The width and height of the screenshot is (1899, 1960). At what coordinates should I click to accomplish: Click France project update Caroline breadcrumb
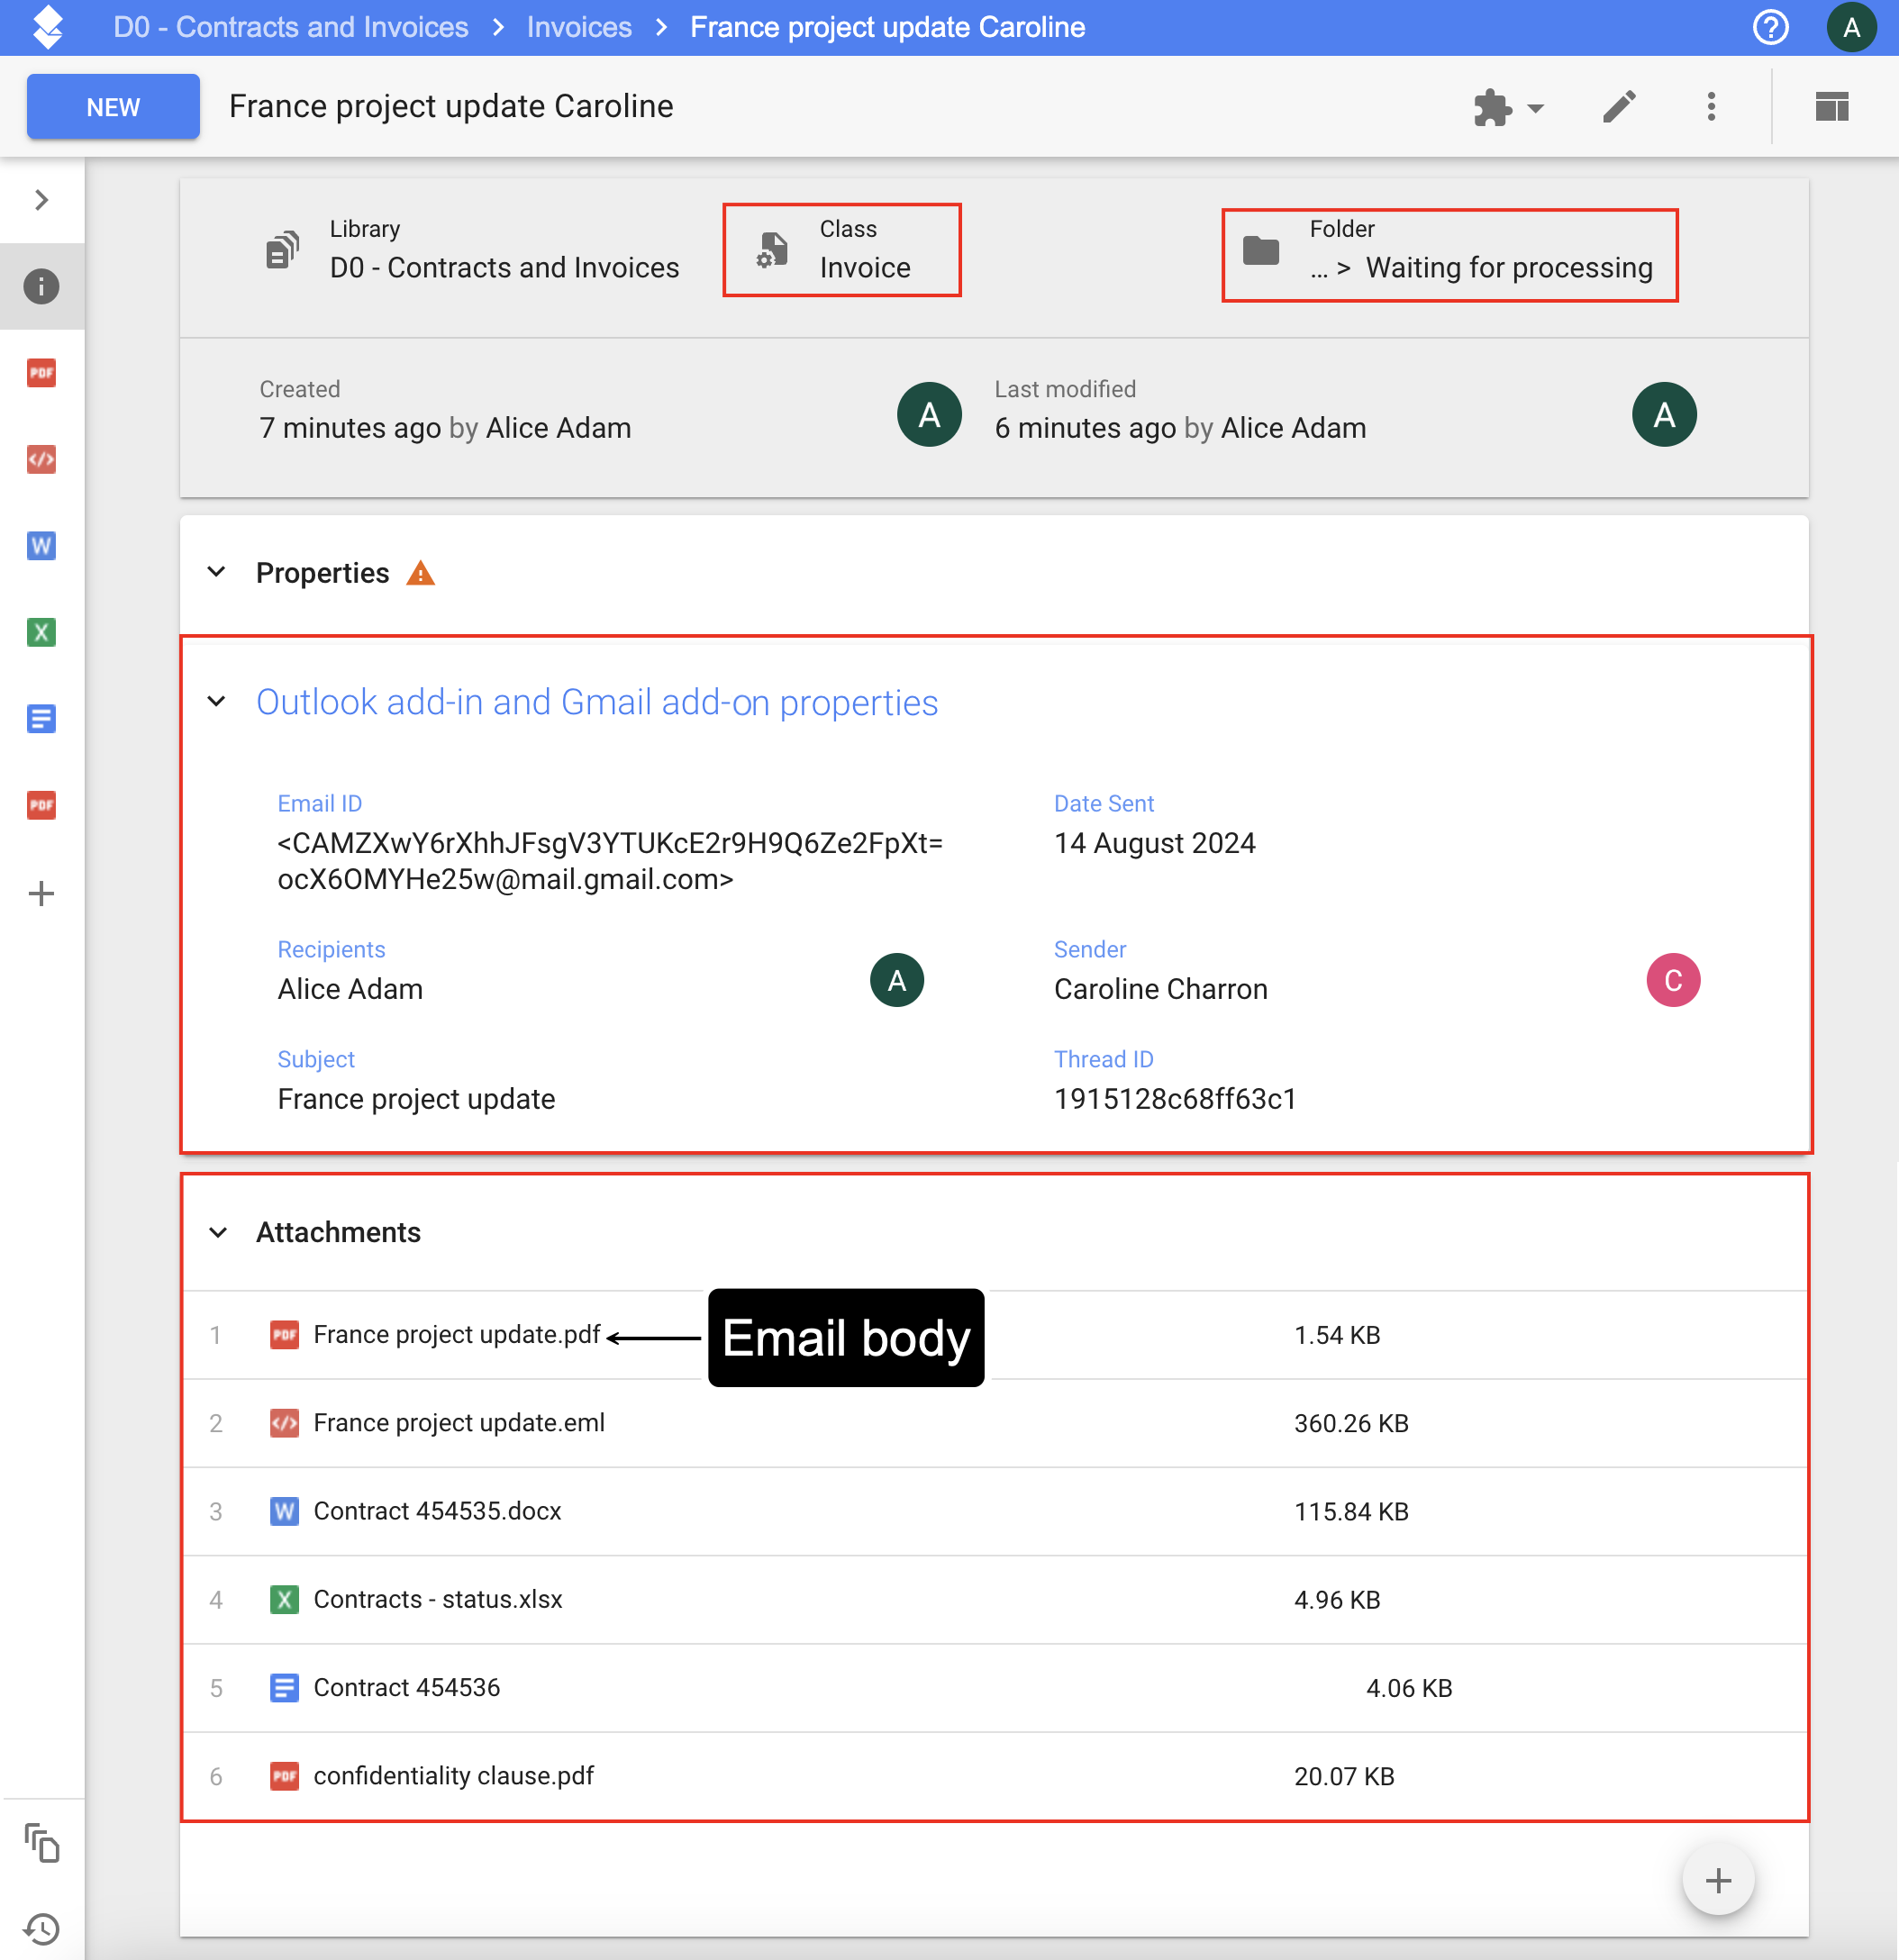pyautogui.click(x=888, y=27)
